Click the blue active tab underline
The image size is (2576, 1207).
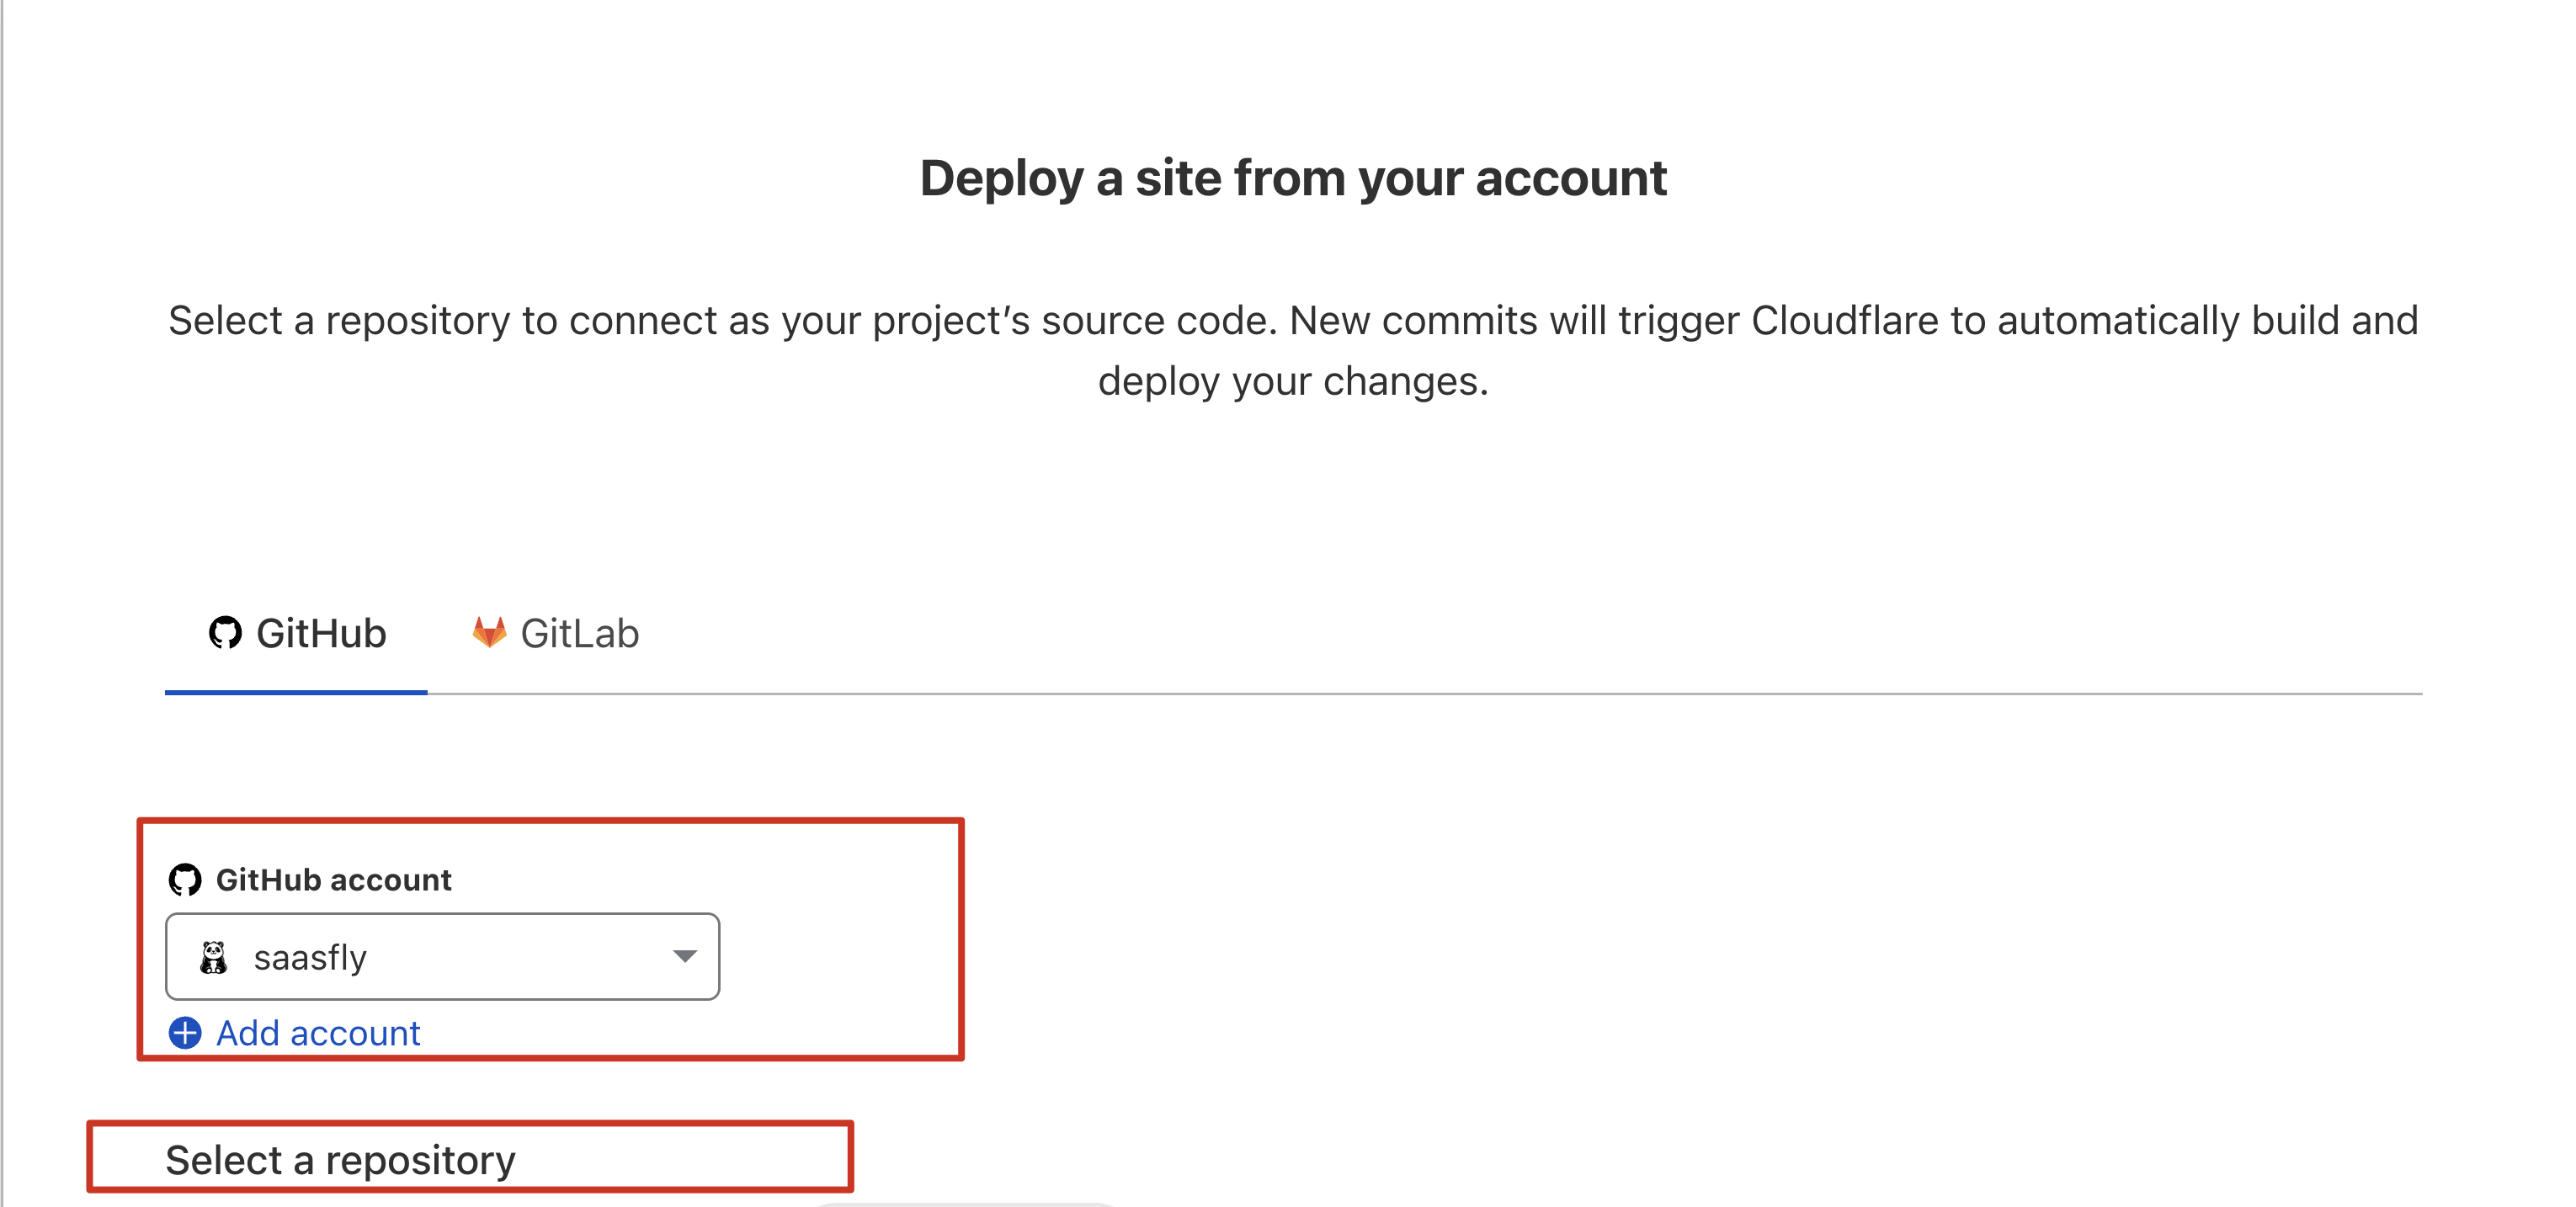[297, 691]
